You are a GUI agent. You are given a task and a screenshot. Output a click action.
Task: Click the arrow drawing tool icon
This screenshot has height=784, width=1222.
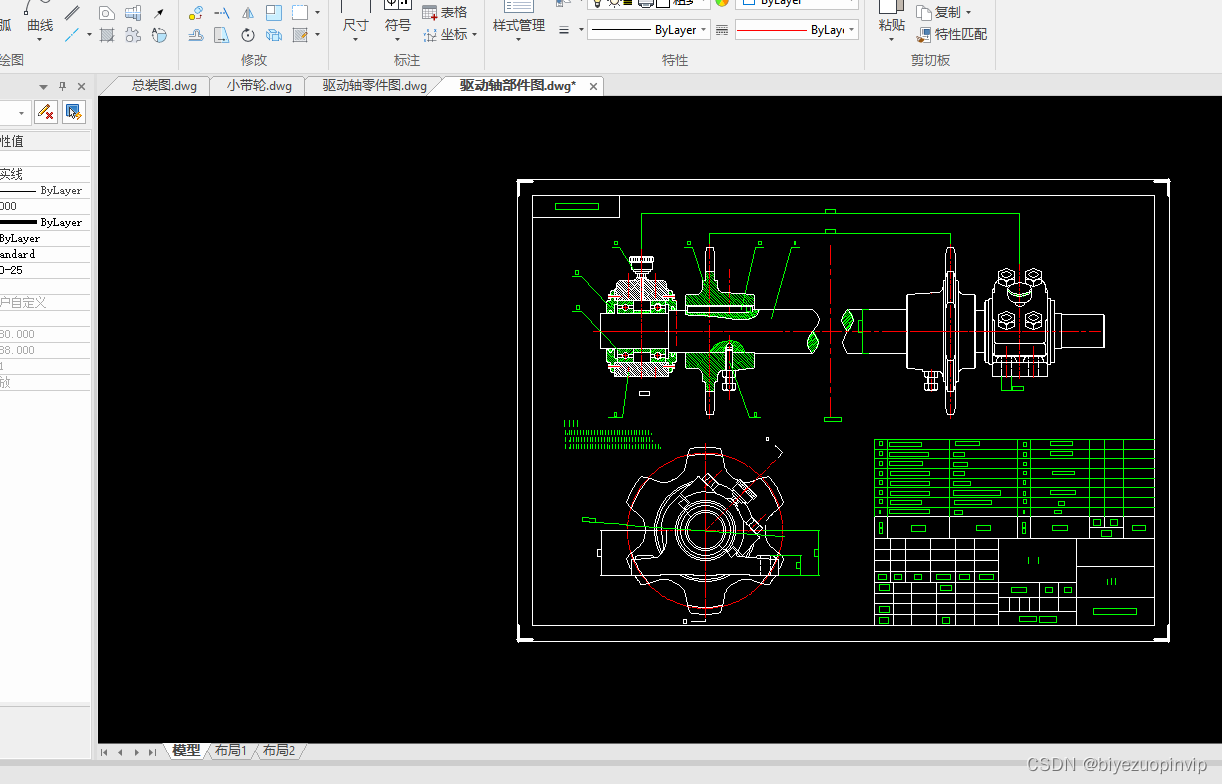click(159, 13)
